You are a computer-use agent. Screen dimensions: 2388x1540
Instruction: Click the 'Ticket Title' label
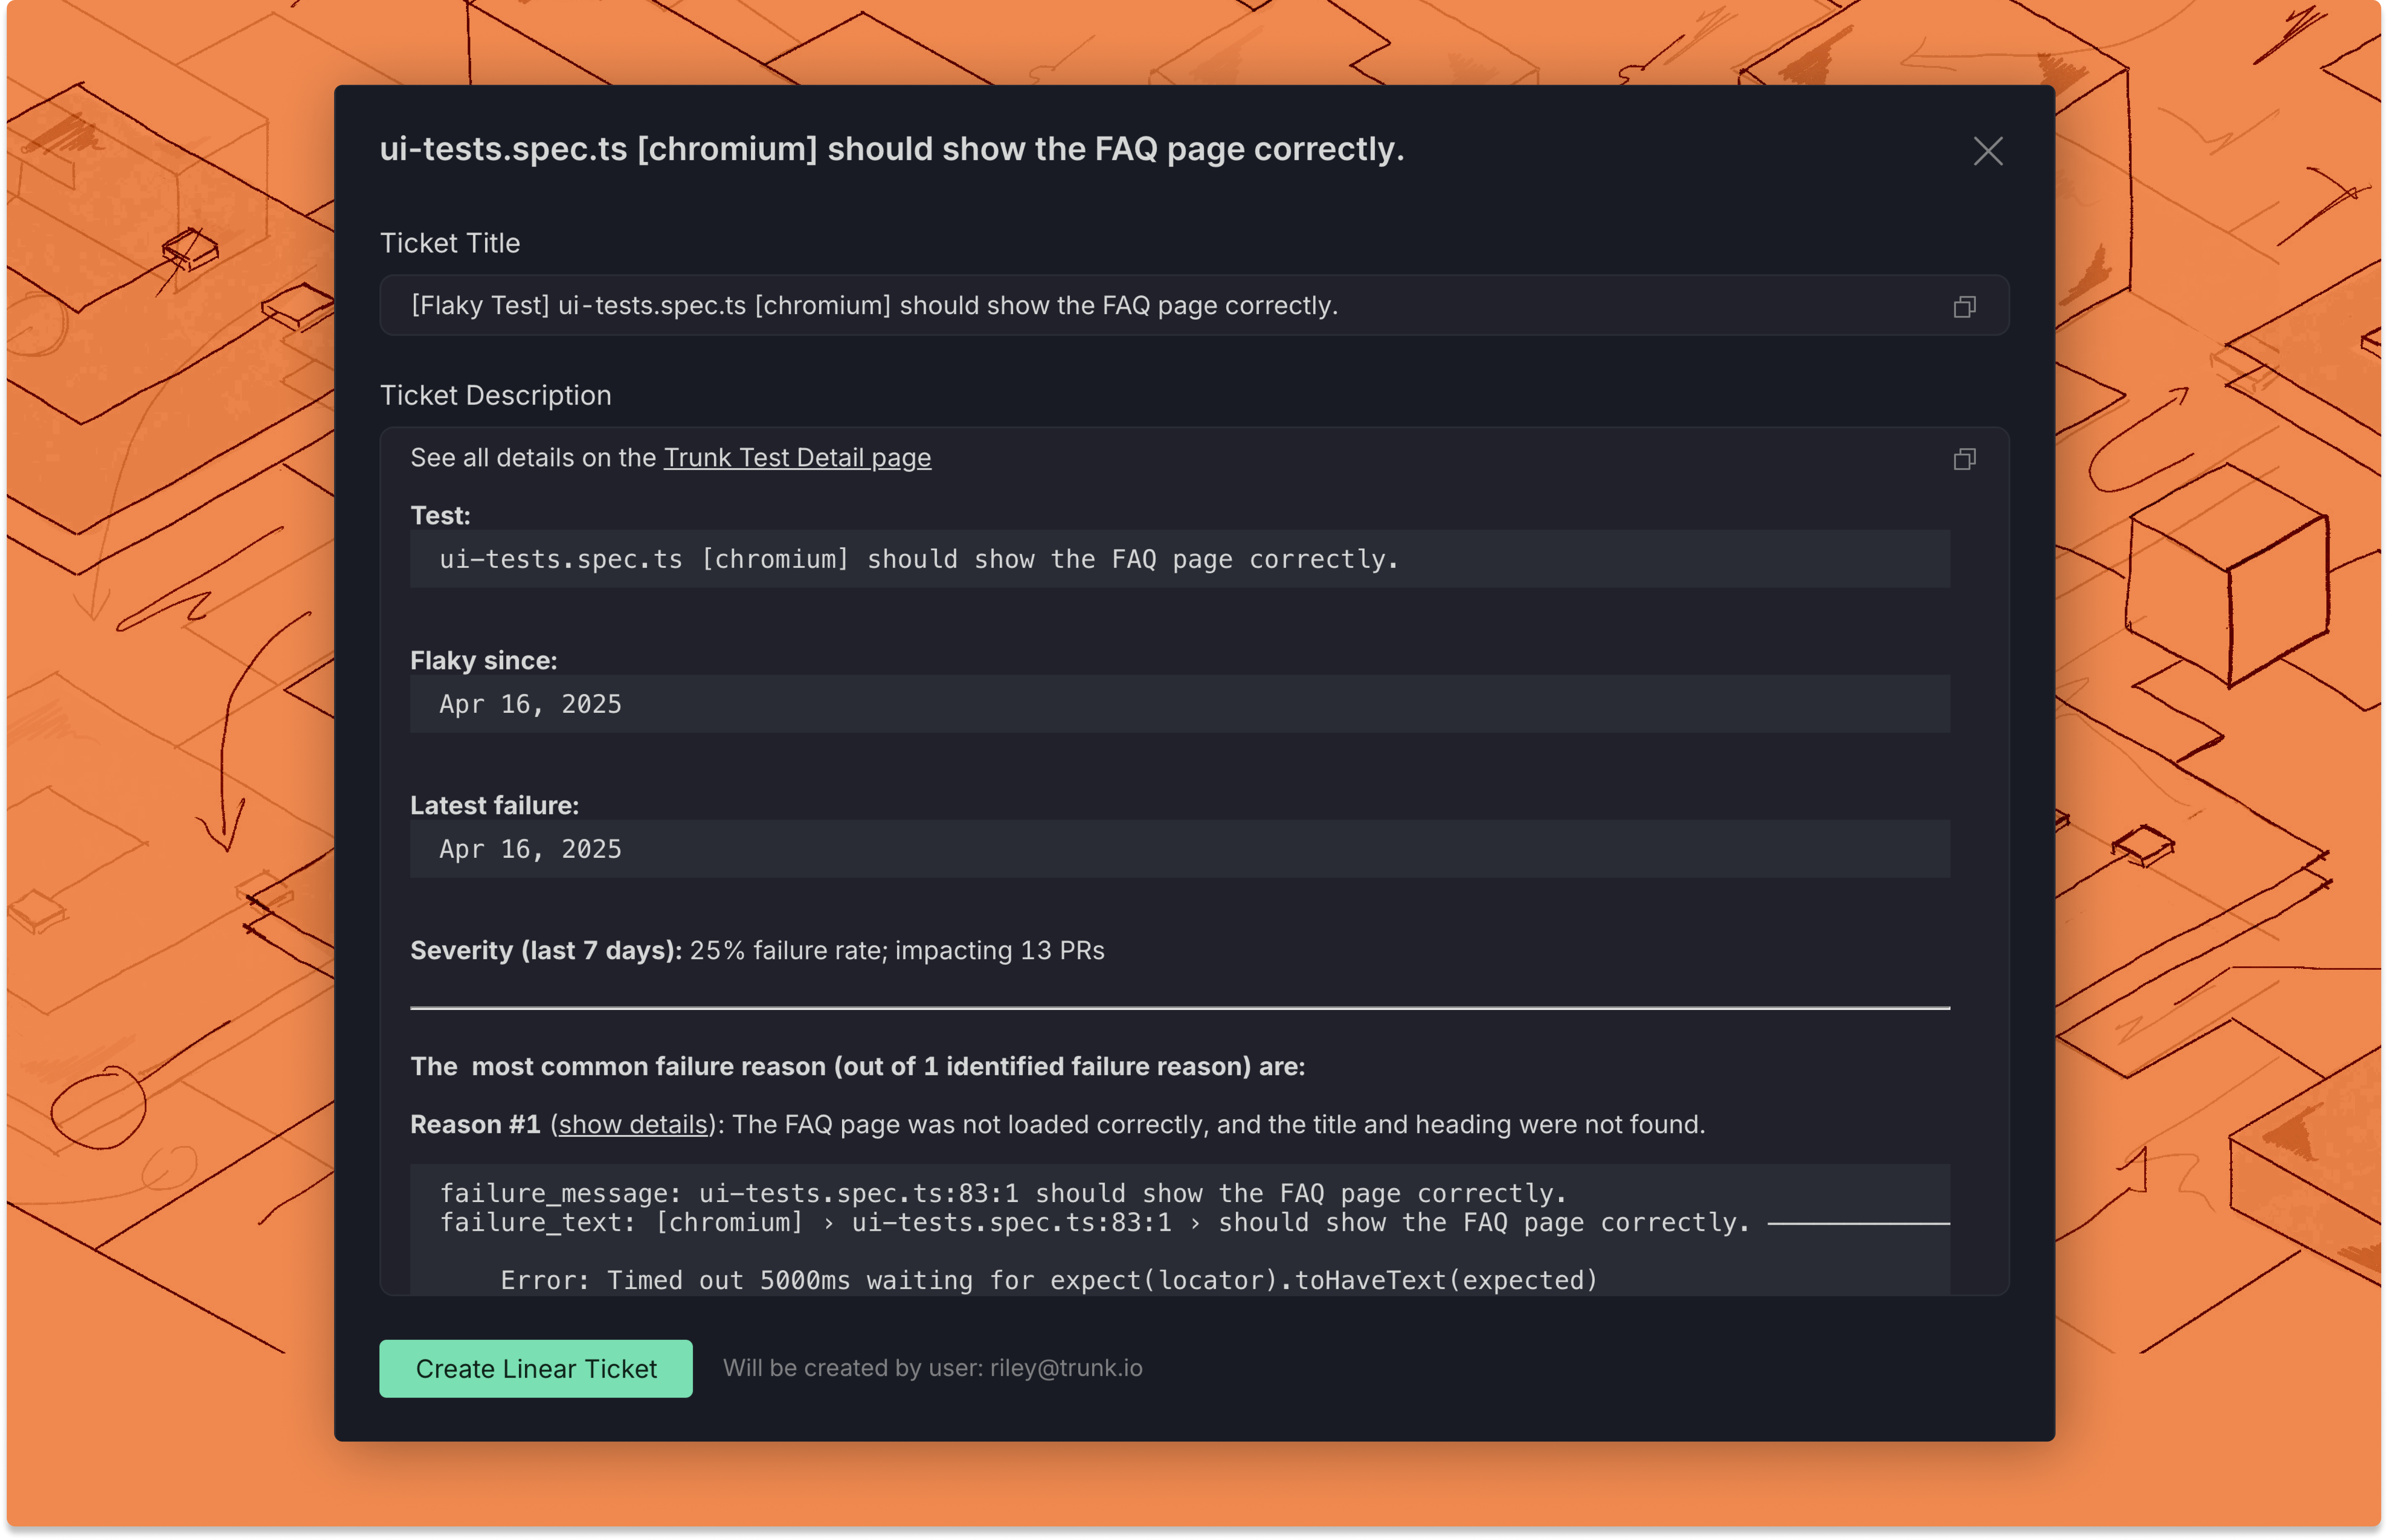click(450, 243)
